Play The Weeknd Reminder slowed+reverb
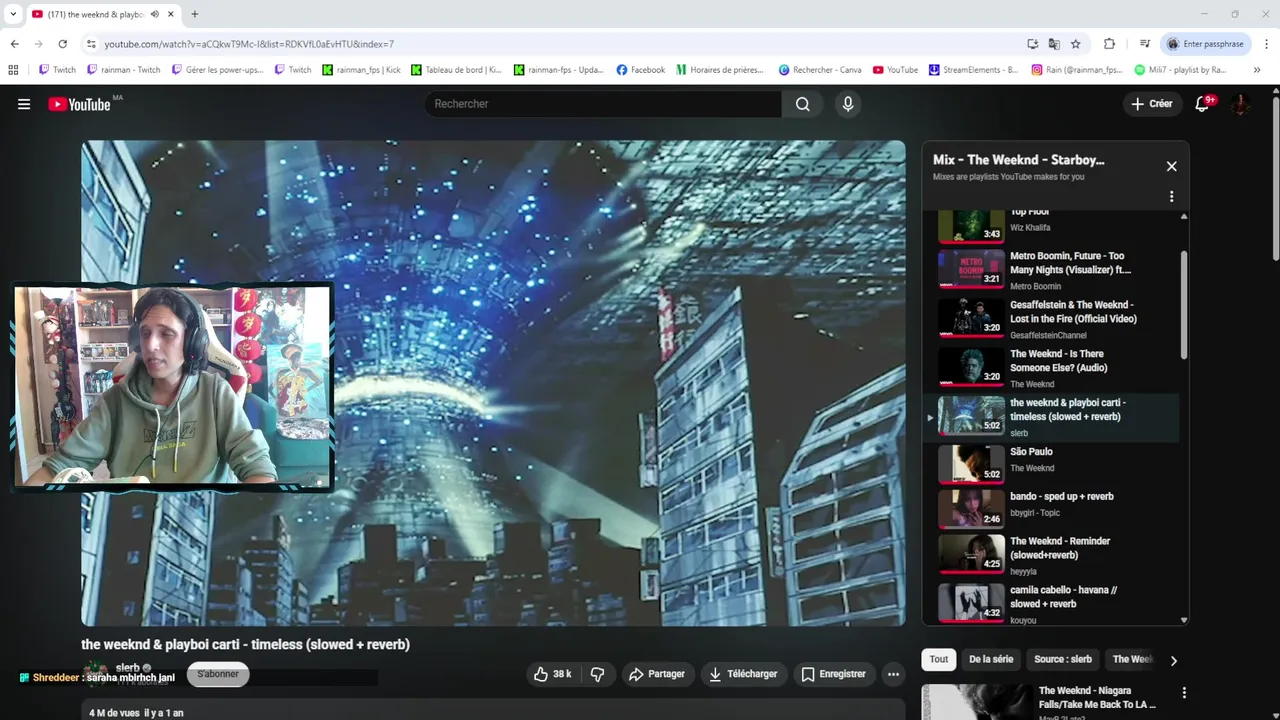The image size is (1280, 720). pos(1058,555)
